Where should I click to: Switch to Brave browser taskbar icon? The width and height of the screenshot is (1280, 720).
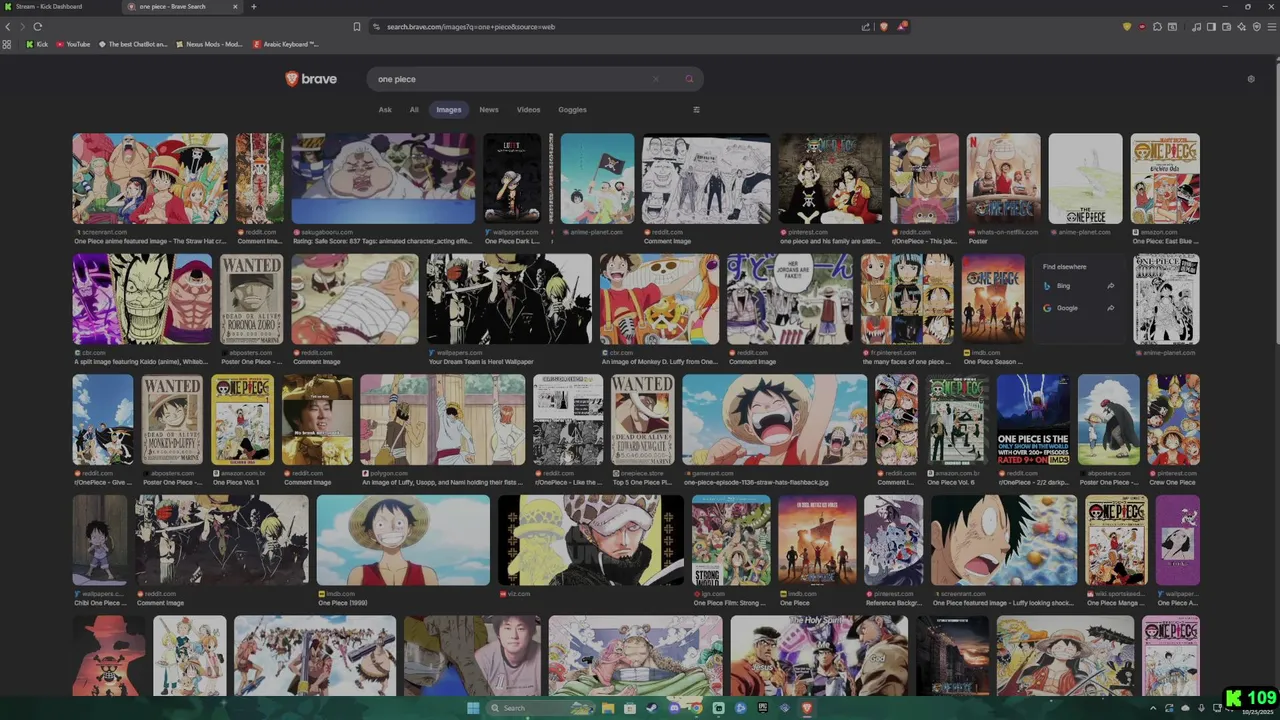pyautogui.click(x=807, y=708)
